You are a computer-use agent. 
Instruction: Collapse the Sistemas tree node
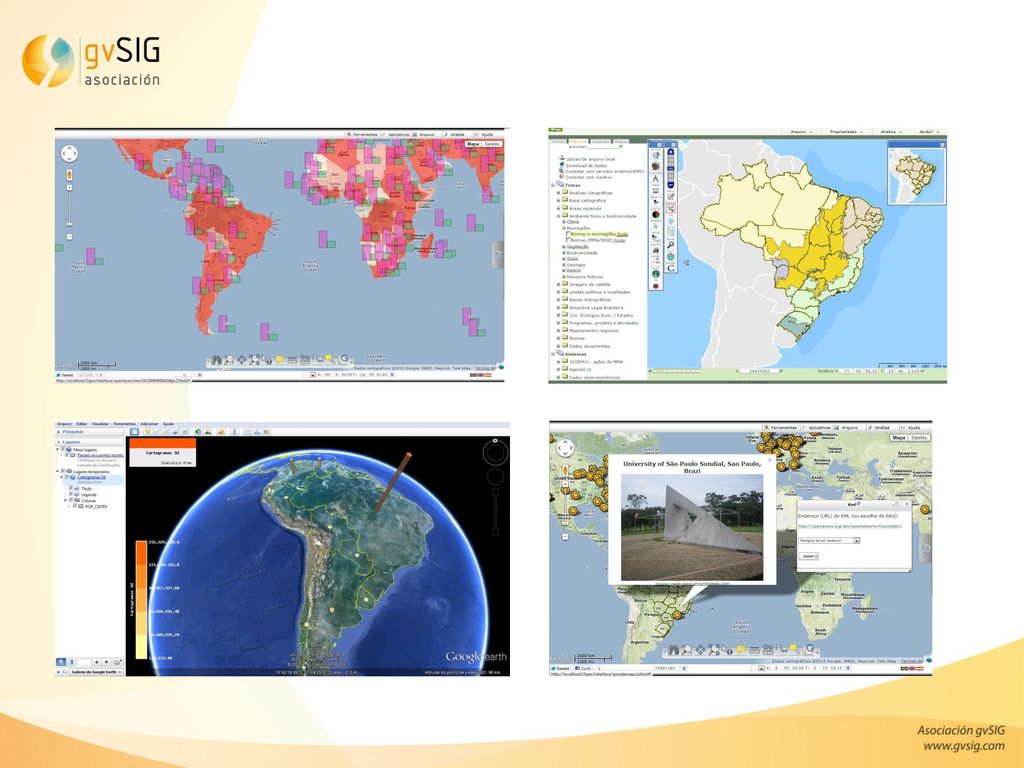click(553, 354)
